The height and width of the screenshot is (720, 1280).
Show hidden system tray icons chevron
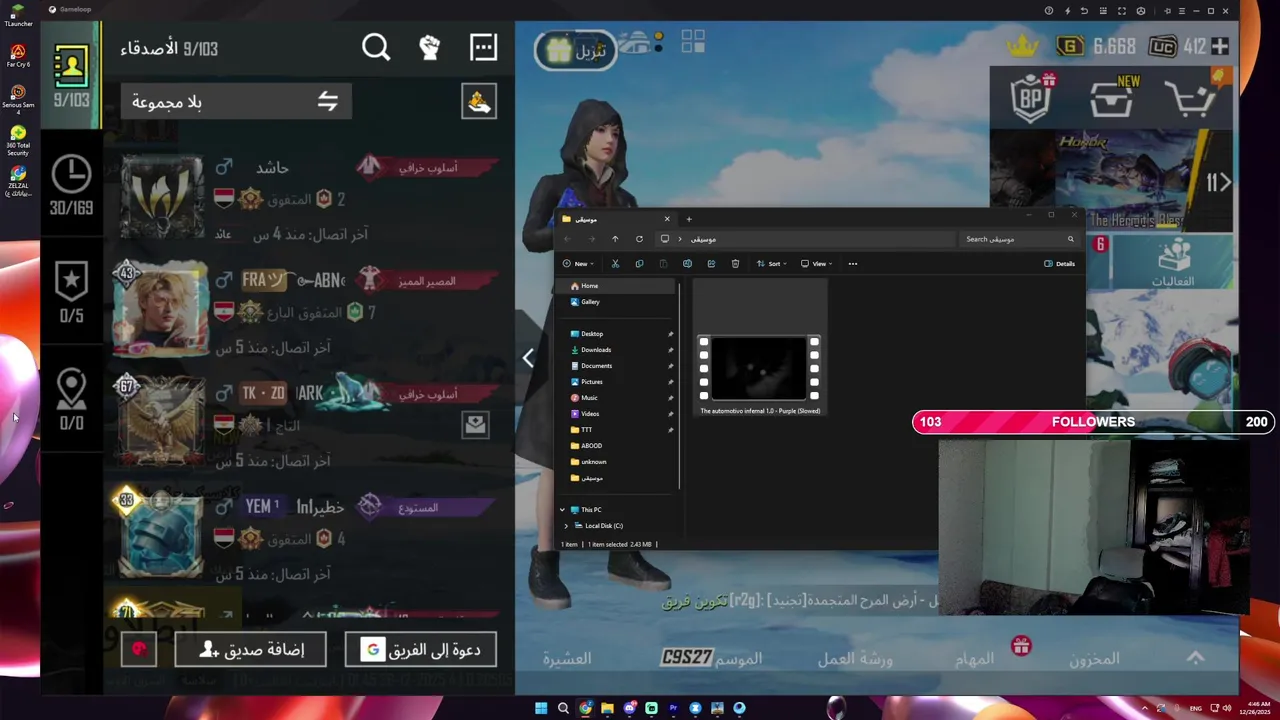tap(1145, 708)
